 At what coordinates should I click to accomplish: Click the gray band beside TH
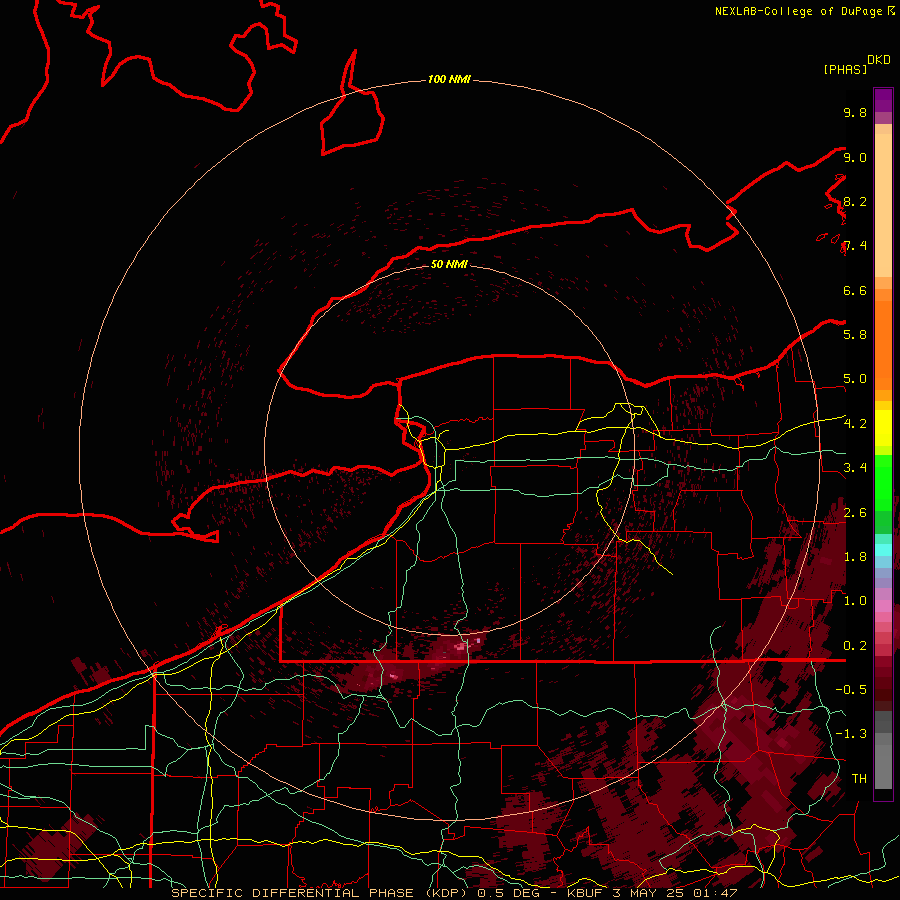point(883,767)
